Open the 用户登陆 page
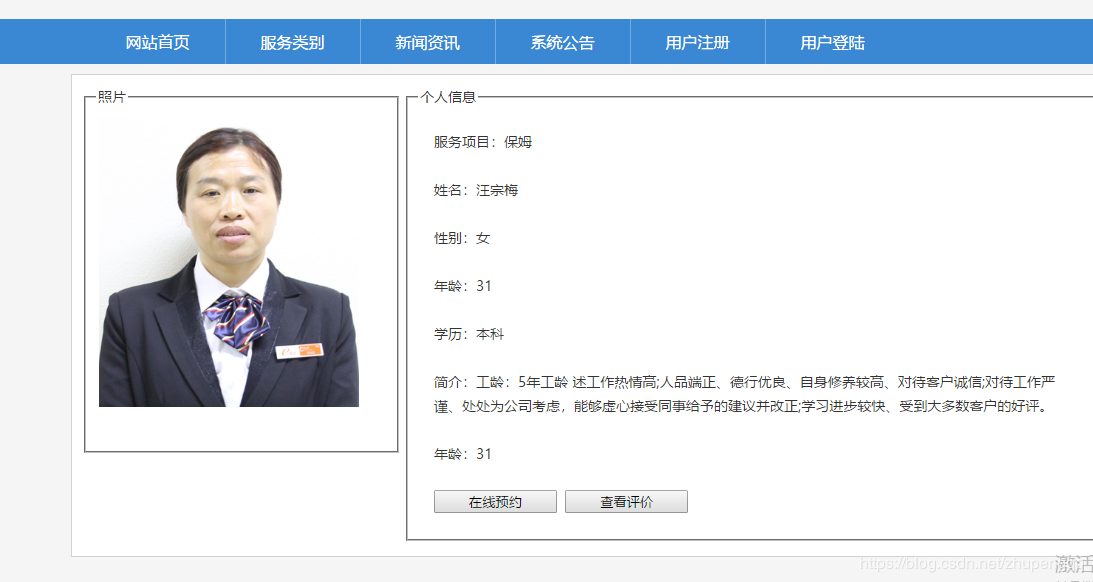Viewport: 1093px width, 582px height. click(x=832, y=43)
